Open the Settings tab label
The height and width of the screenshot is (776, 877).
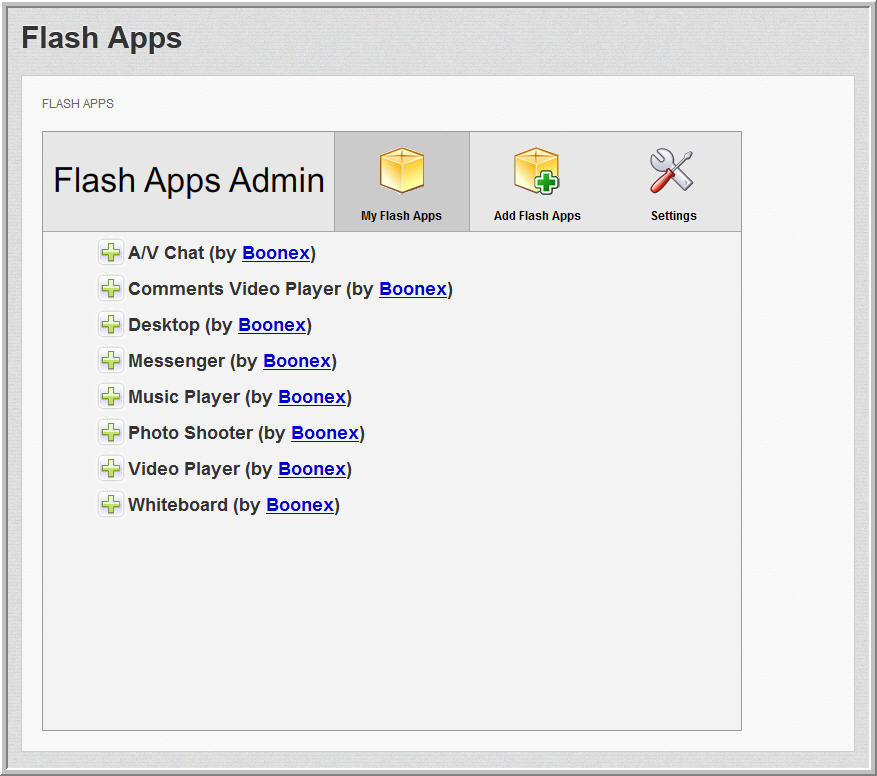[x=673, y=216]
